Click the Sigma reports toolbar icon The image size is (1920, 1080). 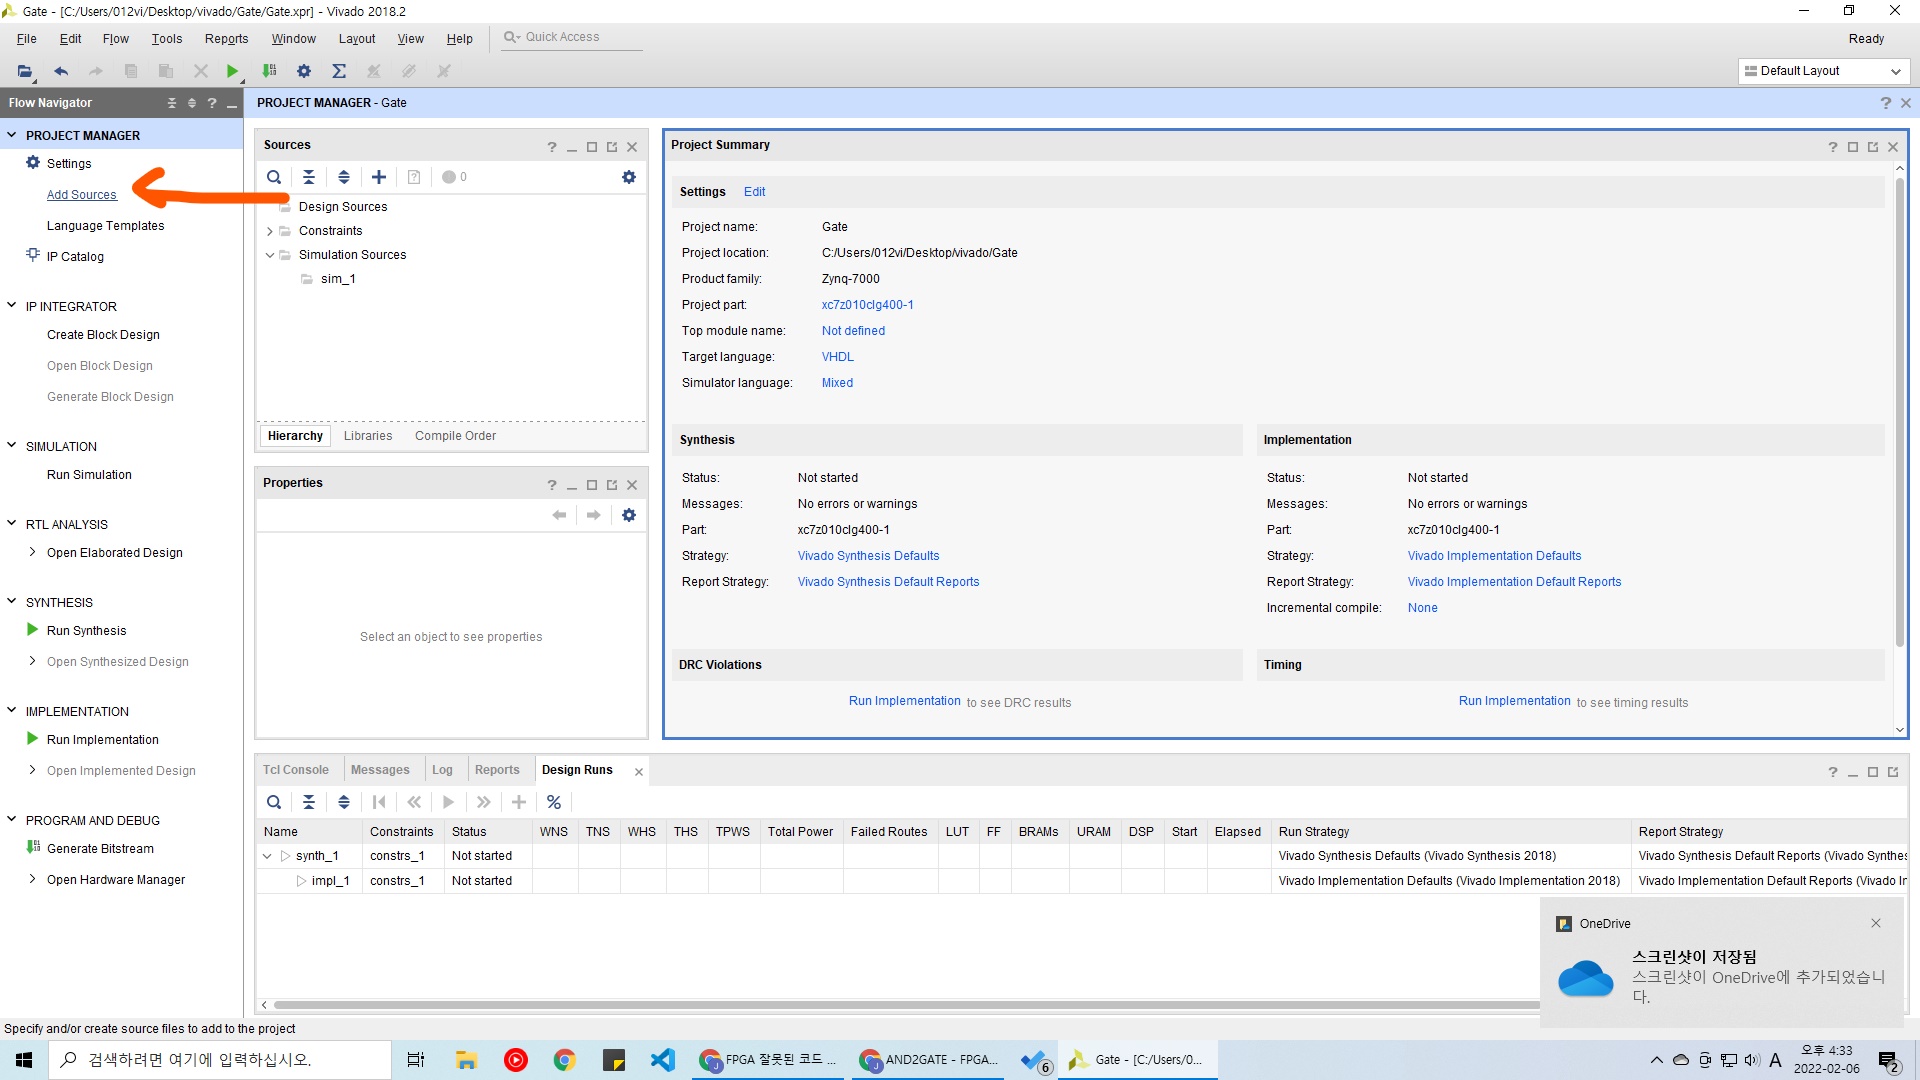click(339, 71)
